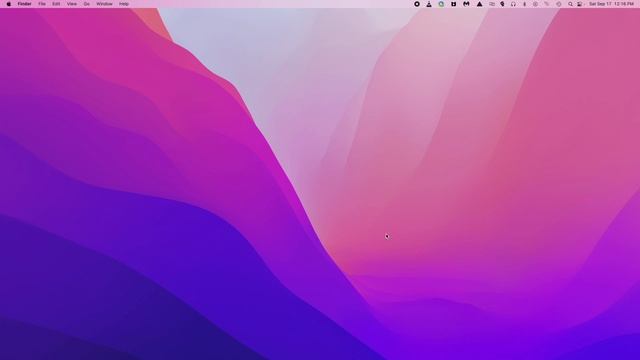Open the File menu
Image resolution: width=640 pixels, height=360 pixels.
(x=42, y=4)
